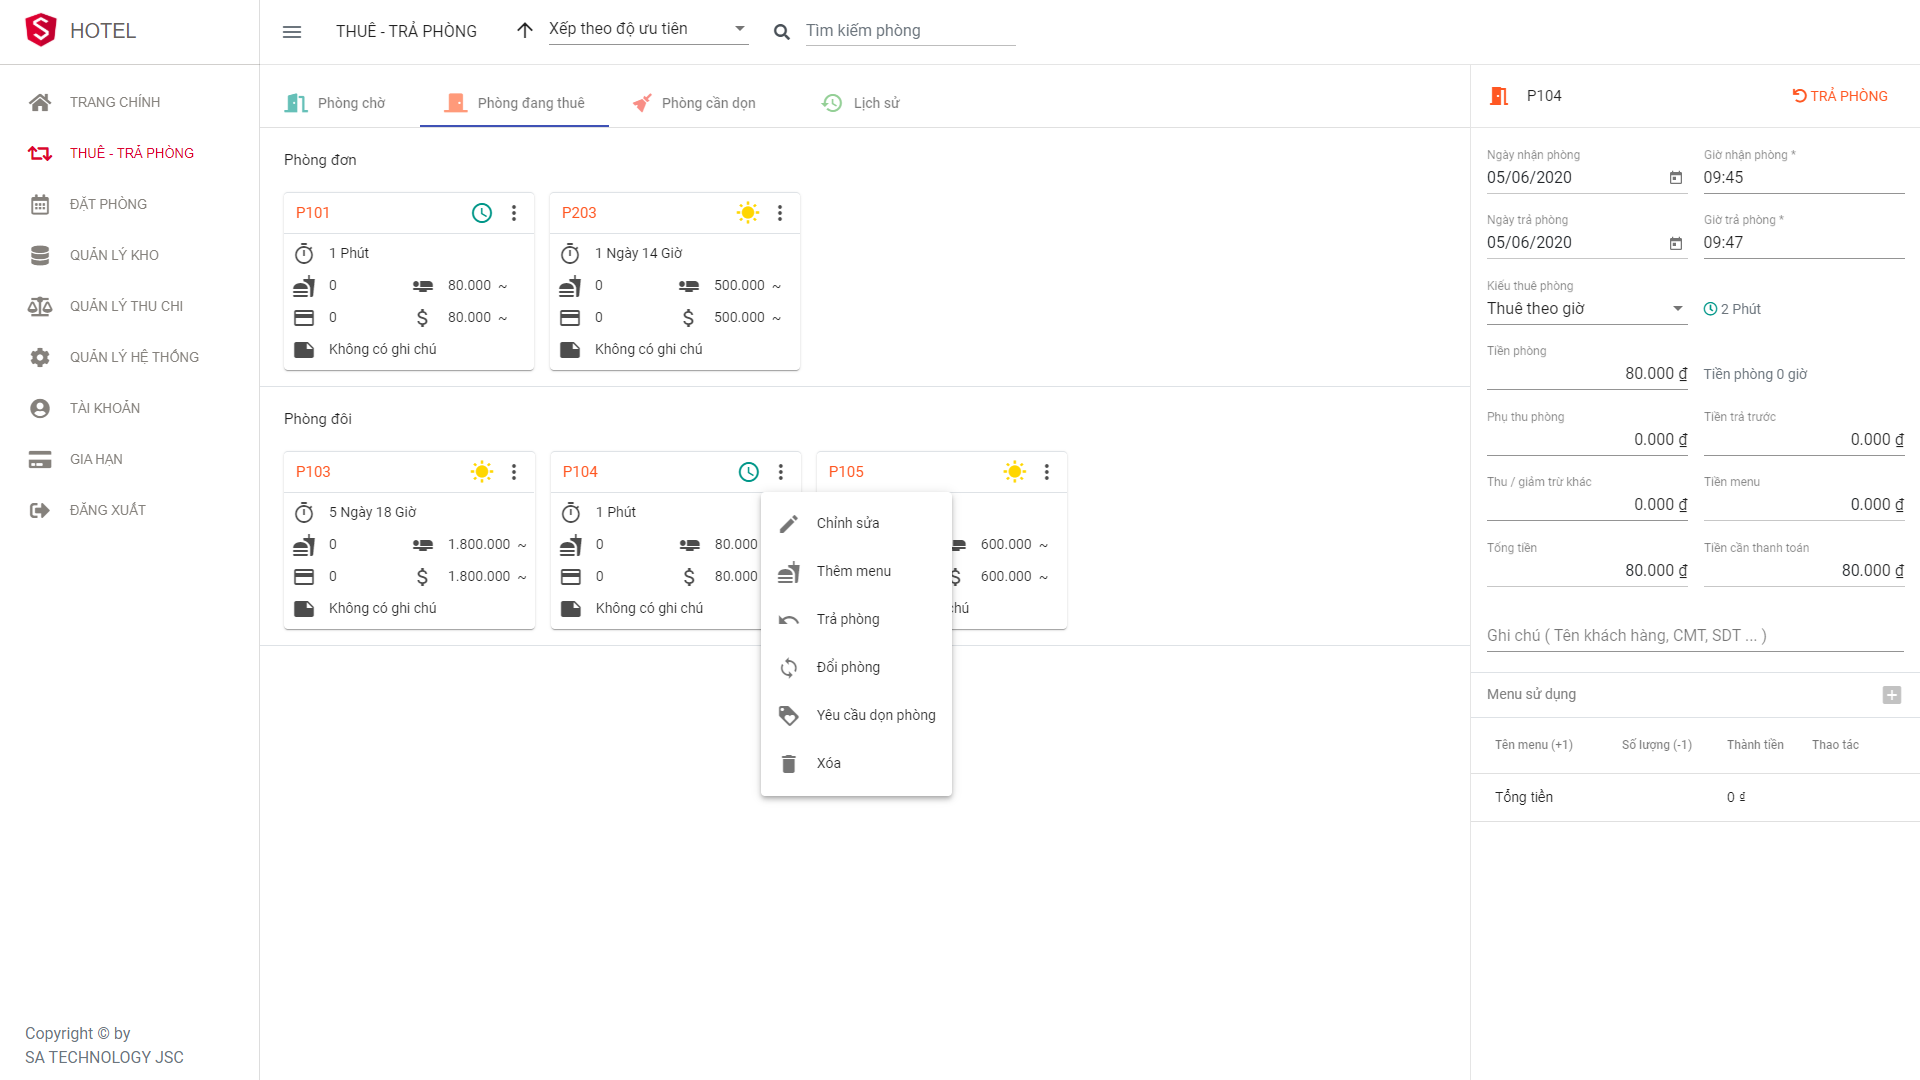Viewport: 1920px width, 1080px height.
Task: Click the P103 daily rental sun icon
Action: point(482,472)
